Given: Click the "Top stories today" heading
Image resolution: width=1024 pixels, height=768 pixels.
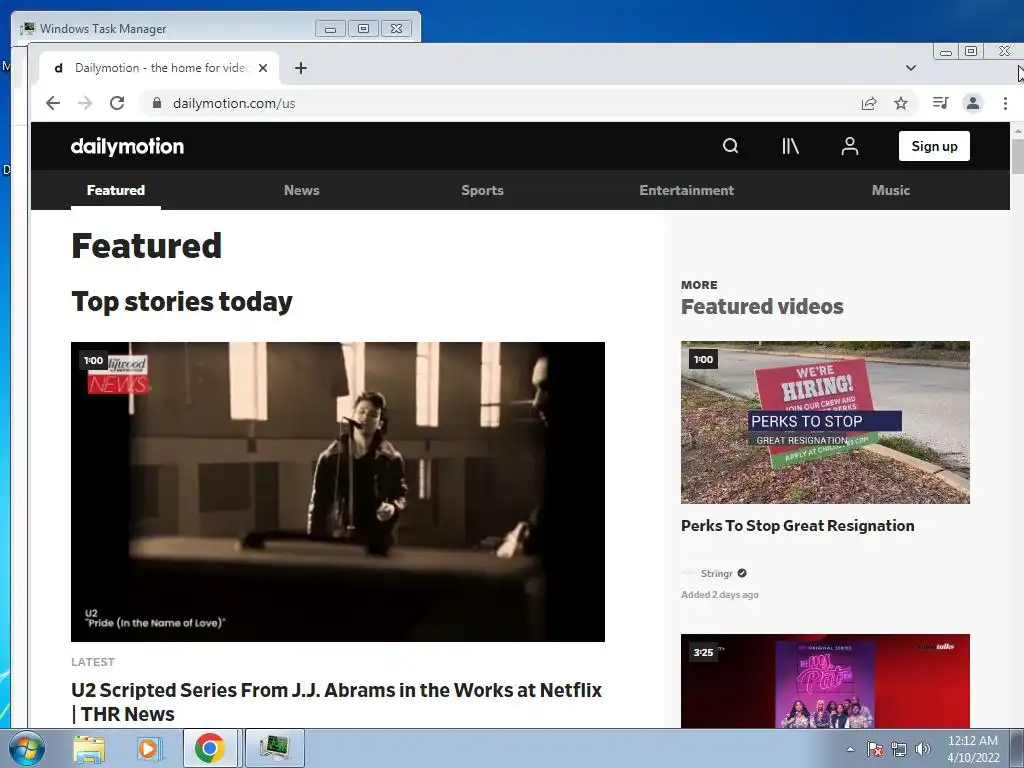Looking at the screenshot, I should [x=182, y=302].
